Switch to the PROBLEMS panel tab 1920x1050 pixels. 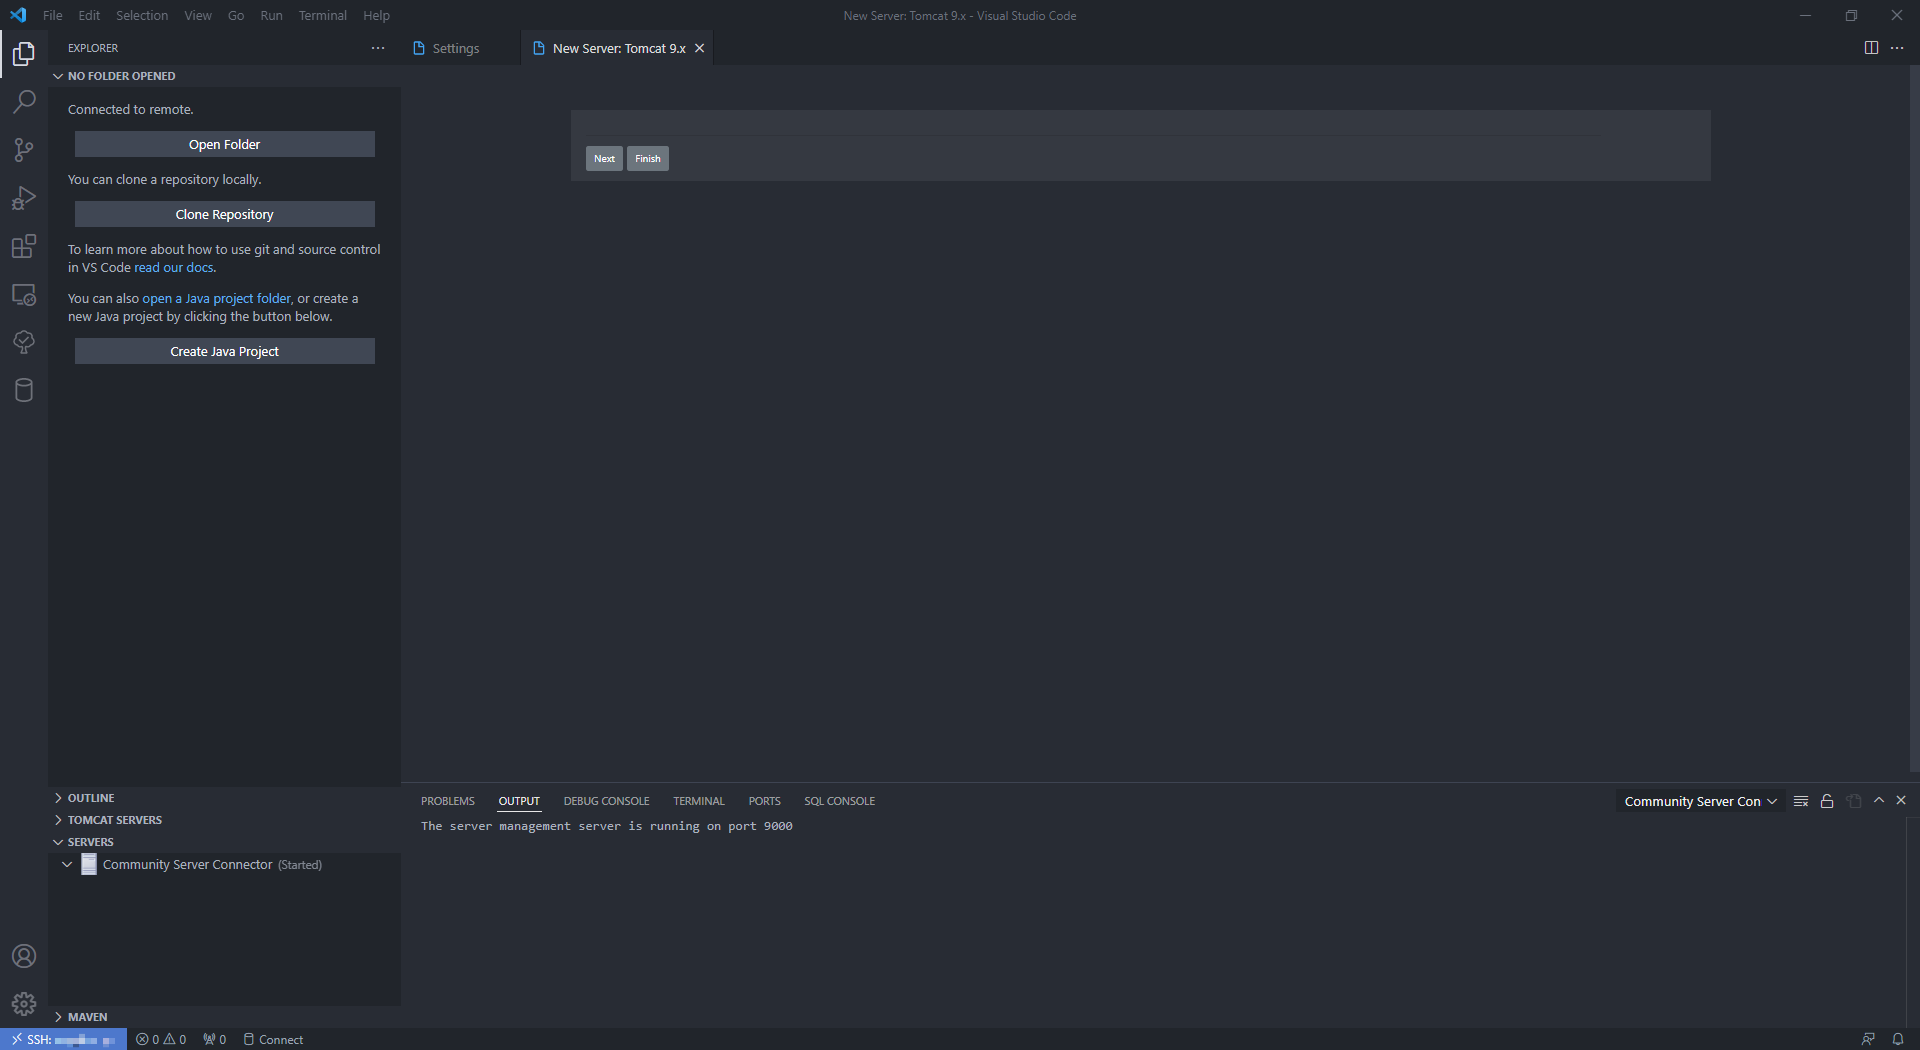point(448,801)
